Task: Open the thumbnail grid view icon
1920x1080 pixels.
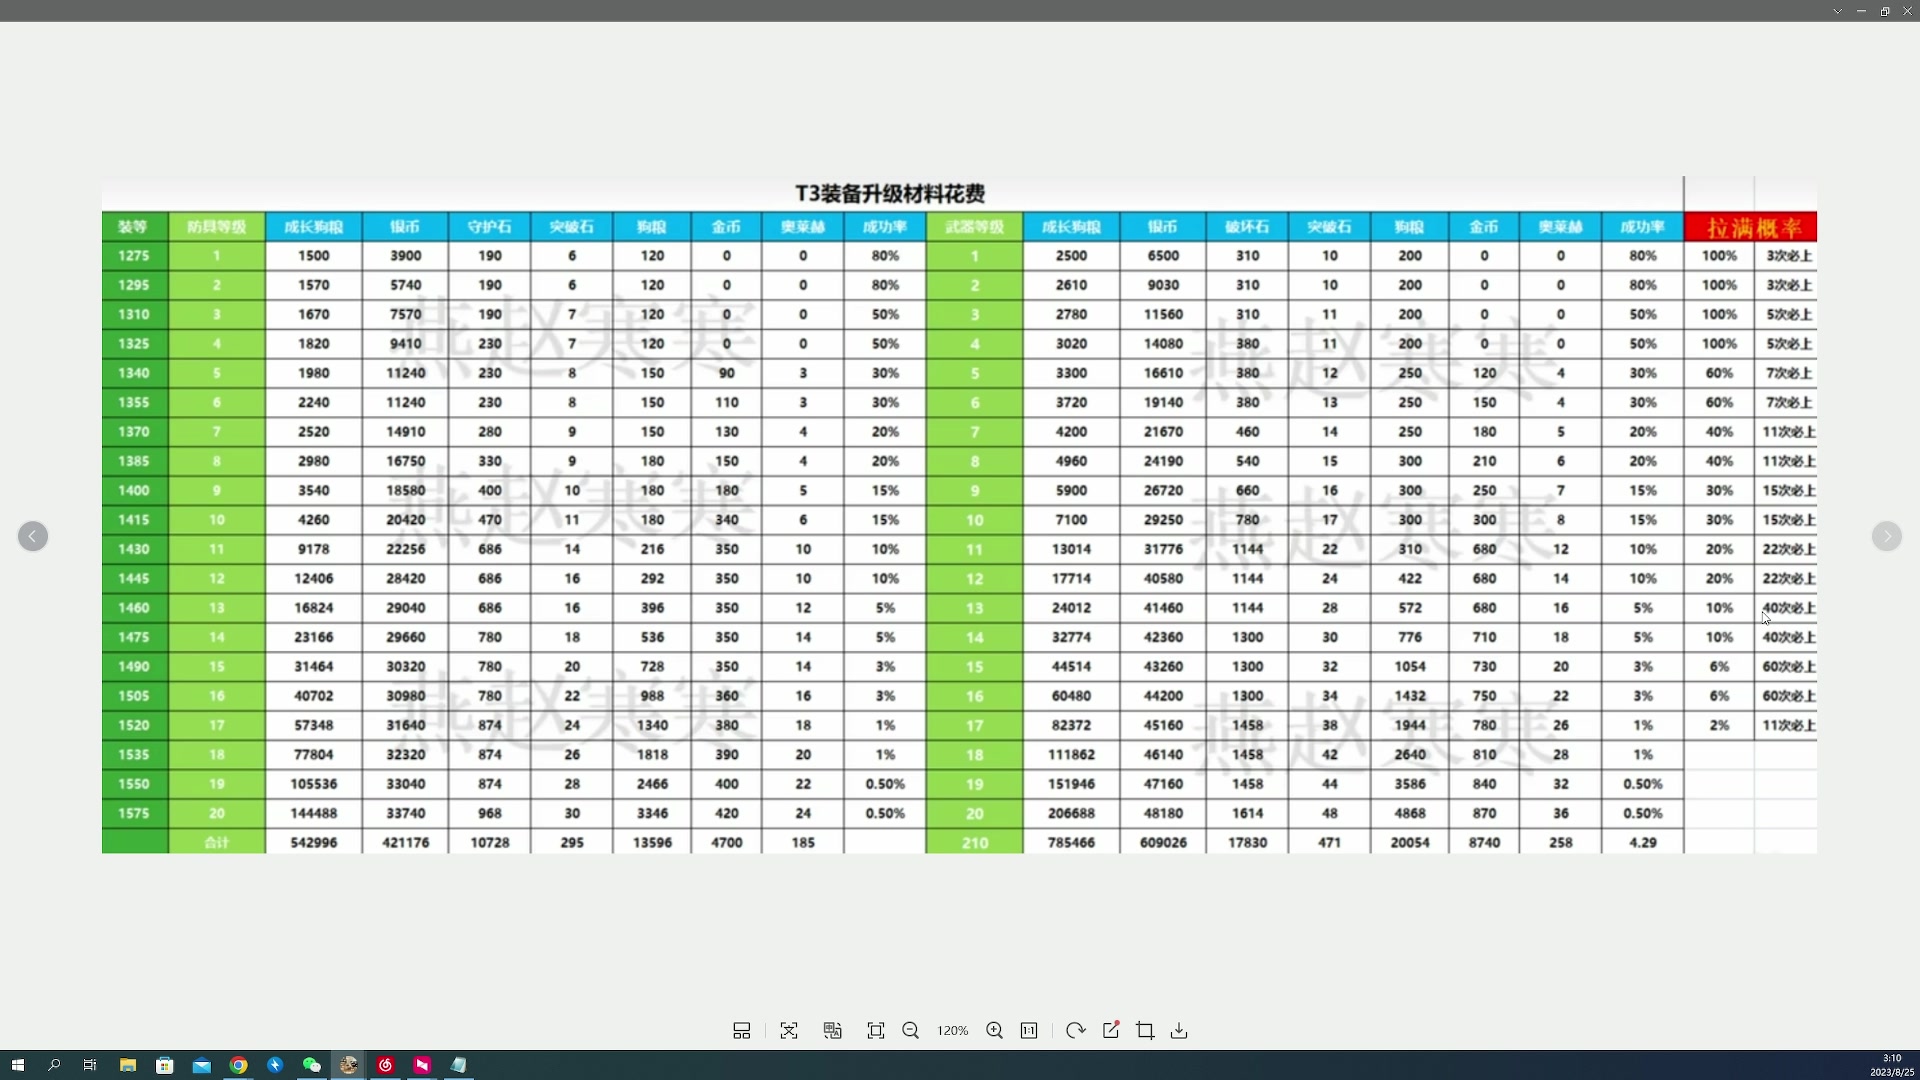Action: (741, 1031)
